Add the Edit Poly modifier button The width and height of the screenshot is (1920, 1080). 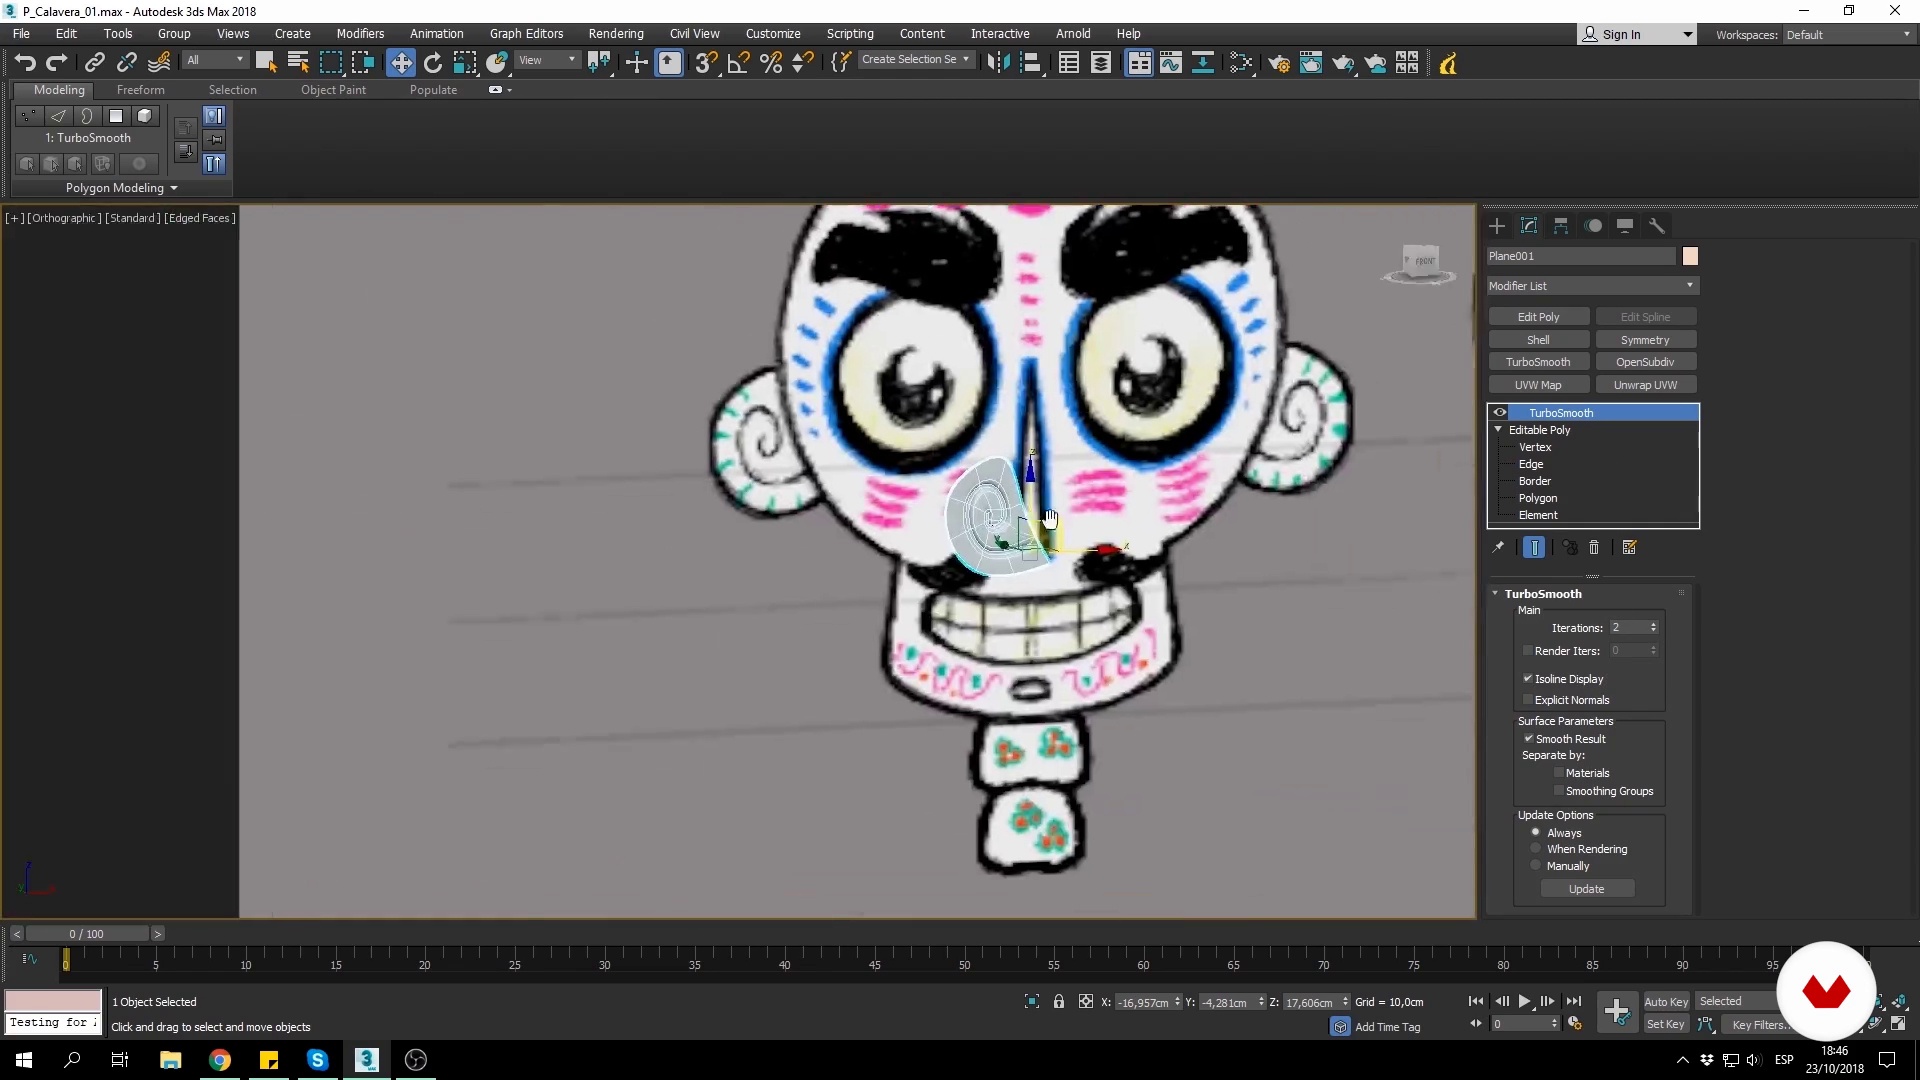point(1538,317)
